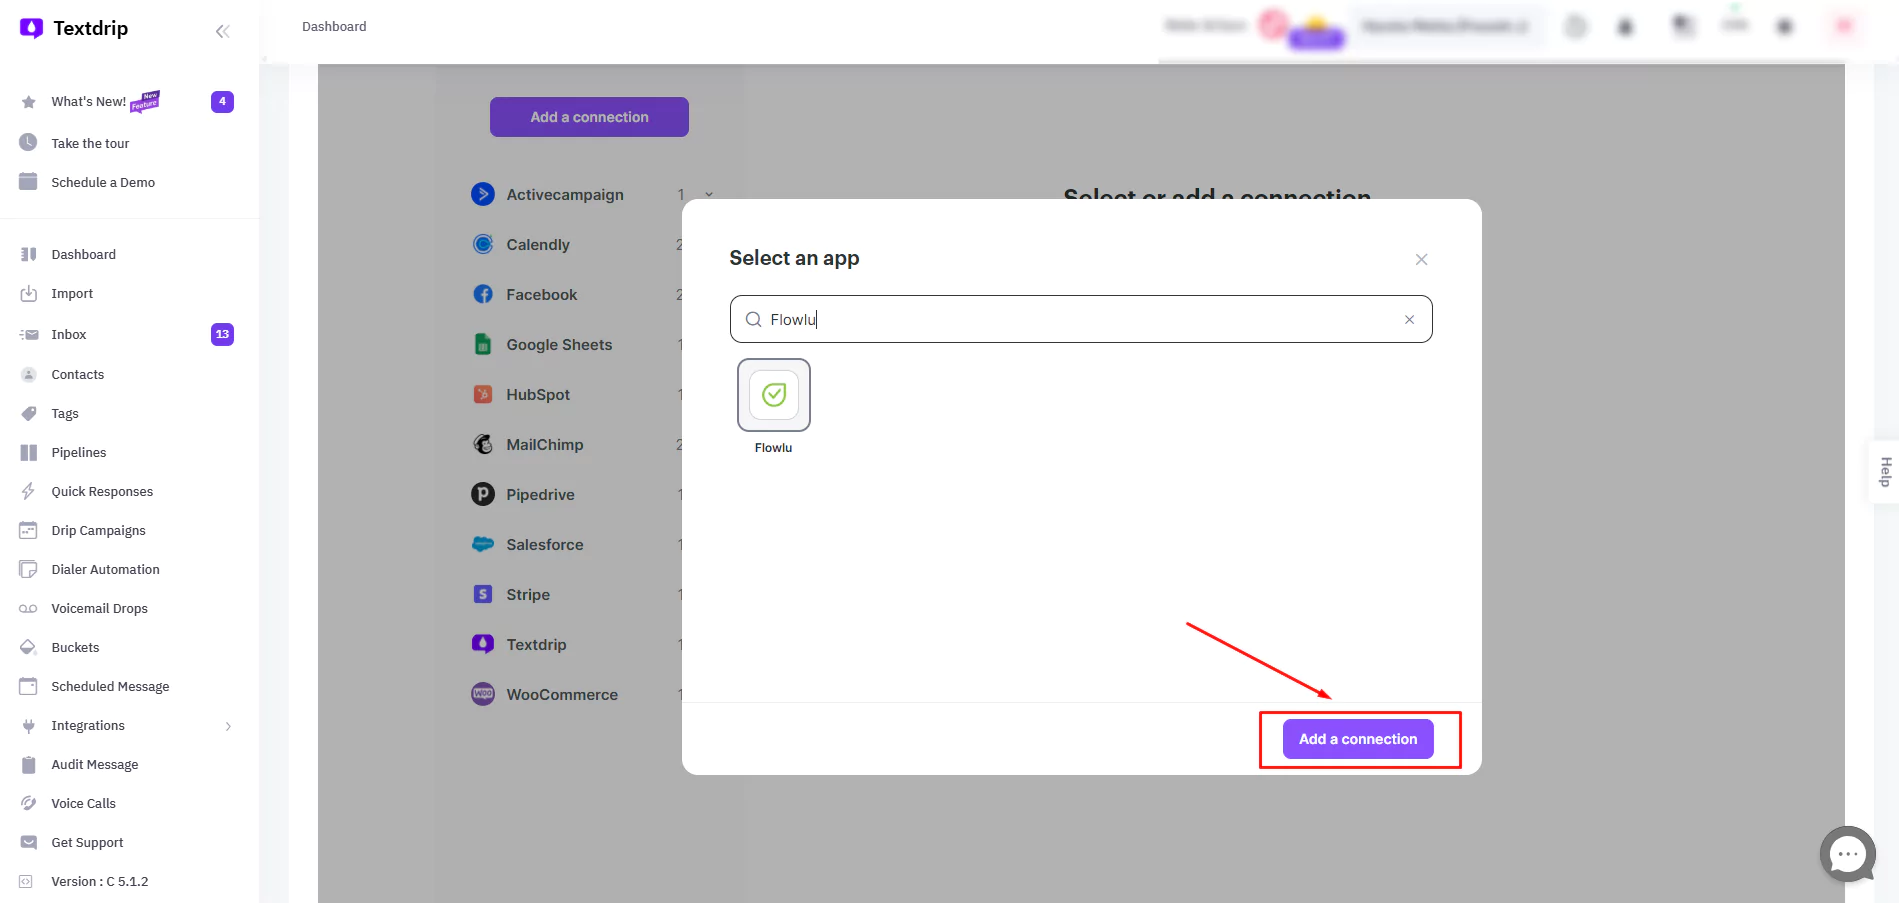This screenshot has height=903, width=1899.
Task: Click the What's New badge showing 4
Action: click(x=222, y=101)
